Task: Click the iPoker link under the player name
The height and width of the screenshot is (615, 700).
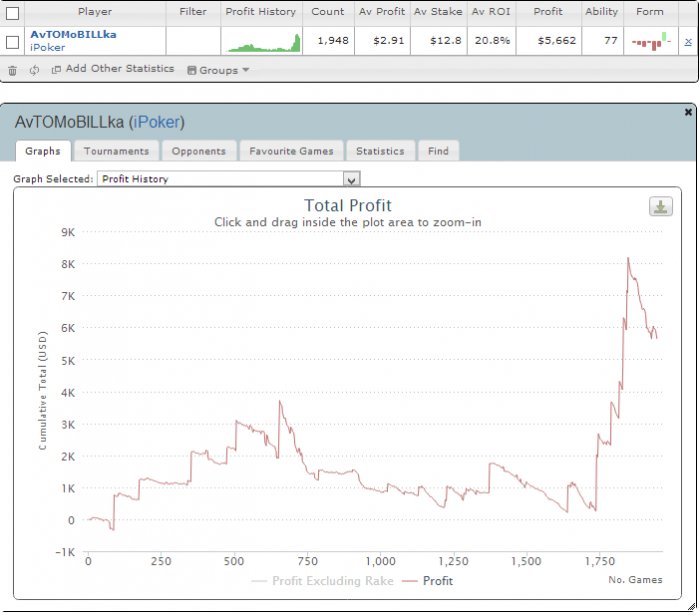Action: point(48,47)
